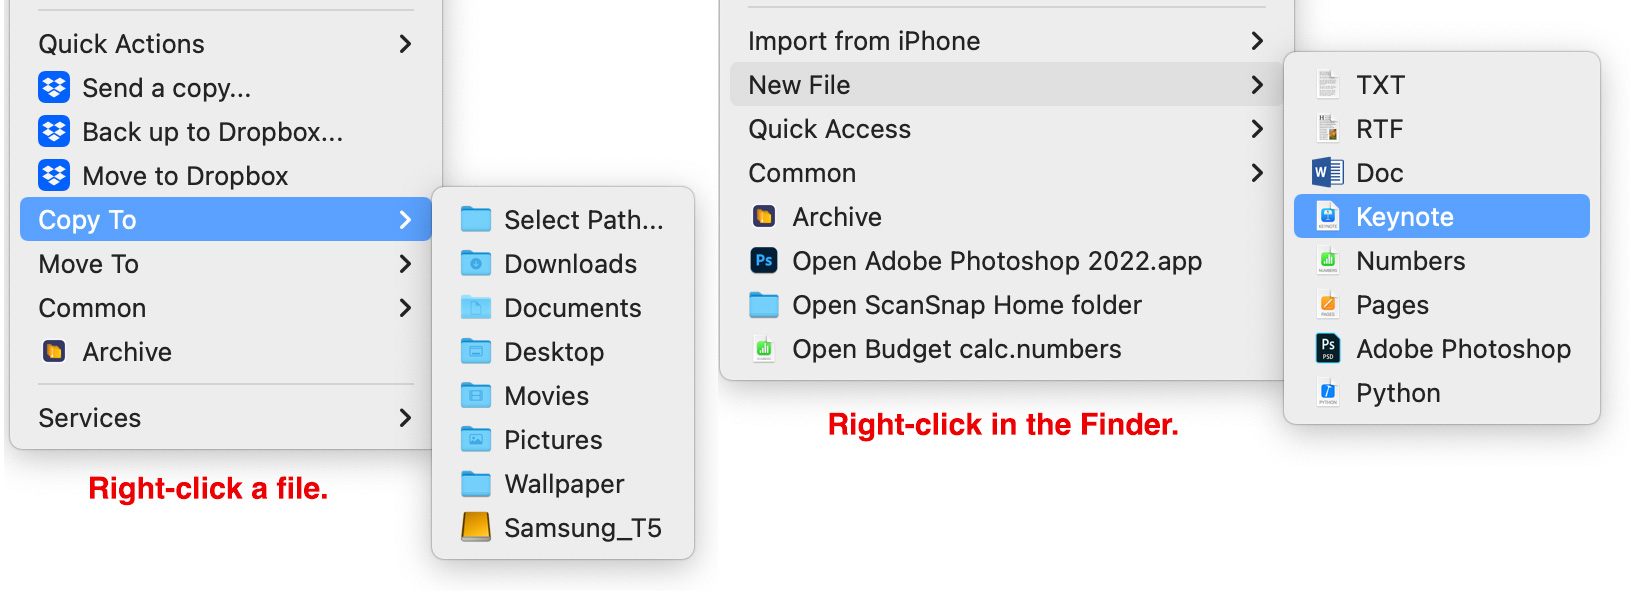Viewport: 1630px width, 606px height.
Task: Click the Word Doc icon in submenu
Action: coord(1327,173)
